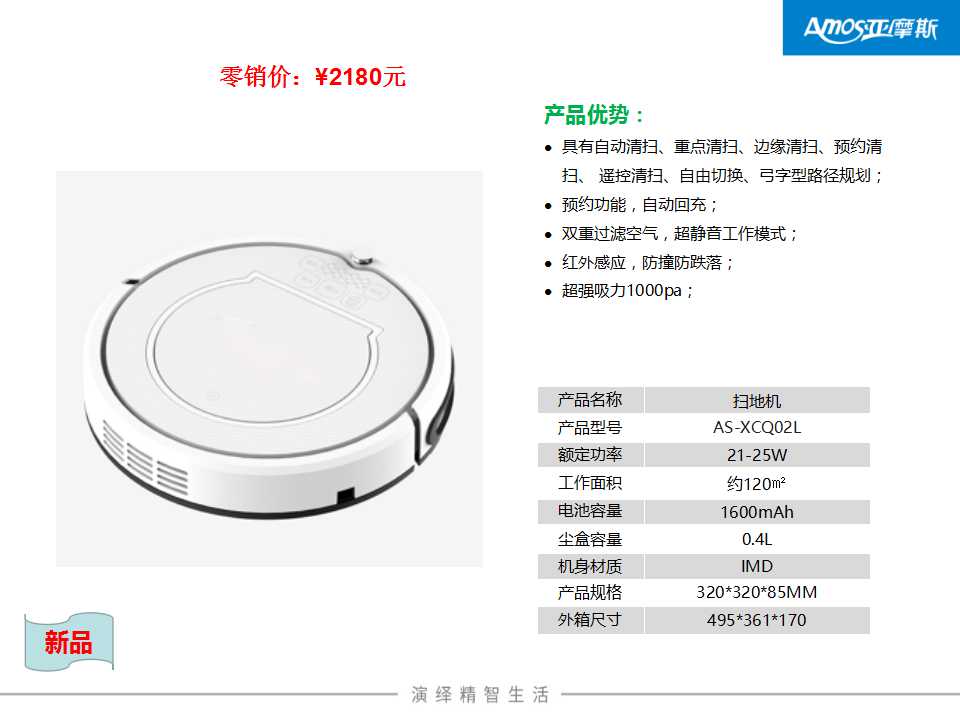Click the 约120㎡ work area value
960x720 pixels.
pyautogui.click(x=757, y=484)
